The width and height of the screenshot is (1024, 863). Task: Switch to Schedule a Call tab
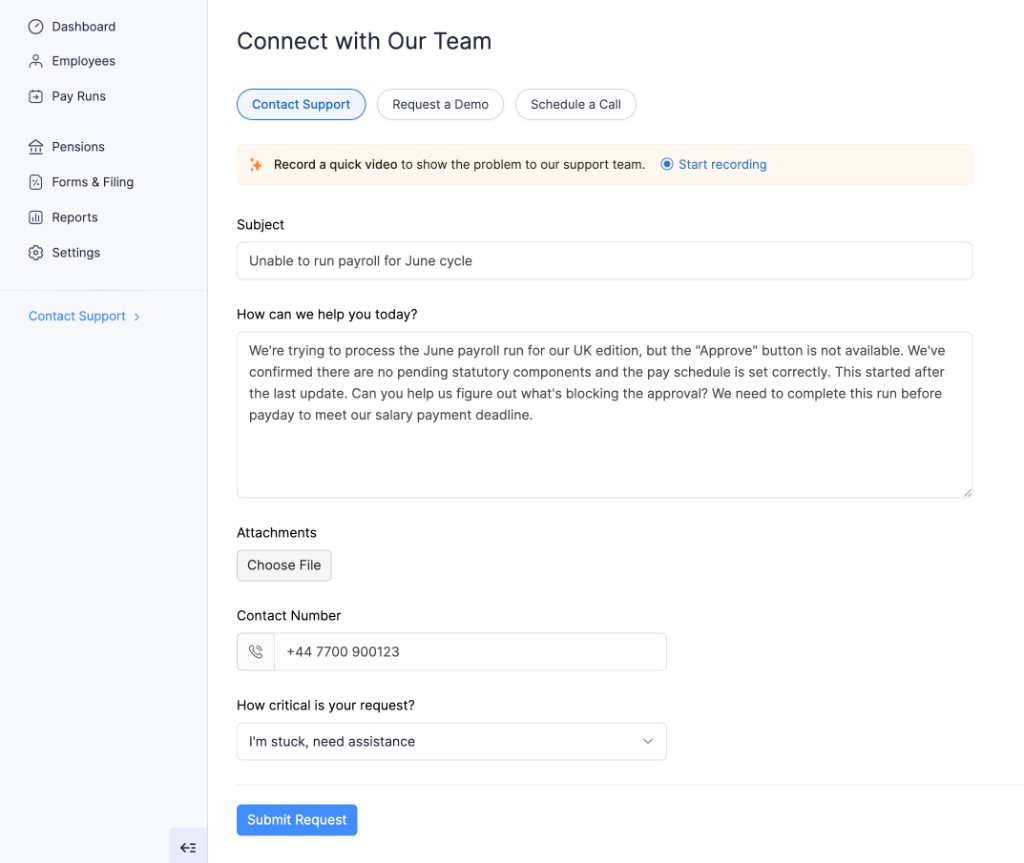click(x=575, y=105)
